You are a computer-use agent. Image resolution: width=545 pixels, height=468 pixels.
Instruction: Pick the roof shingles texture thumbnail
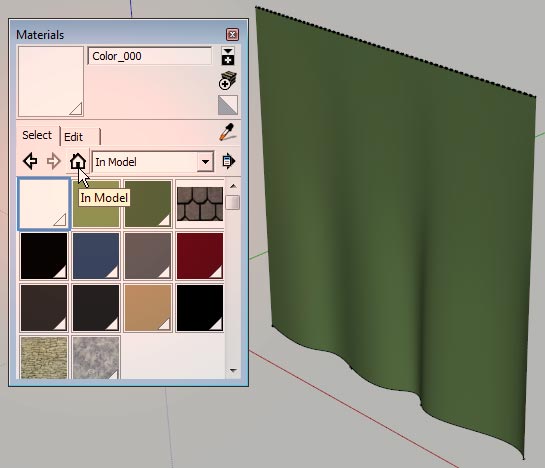click(x=200, y=204)
